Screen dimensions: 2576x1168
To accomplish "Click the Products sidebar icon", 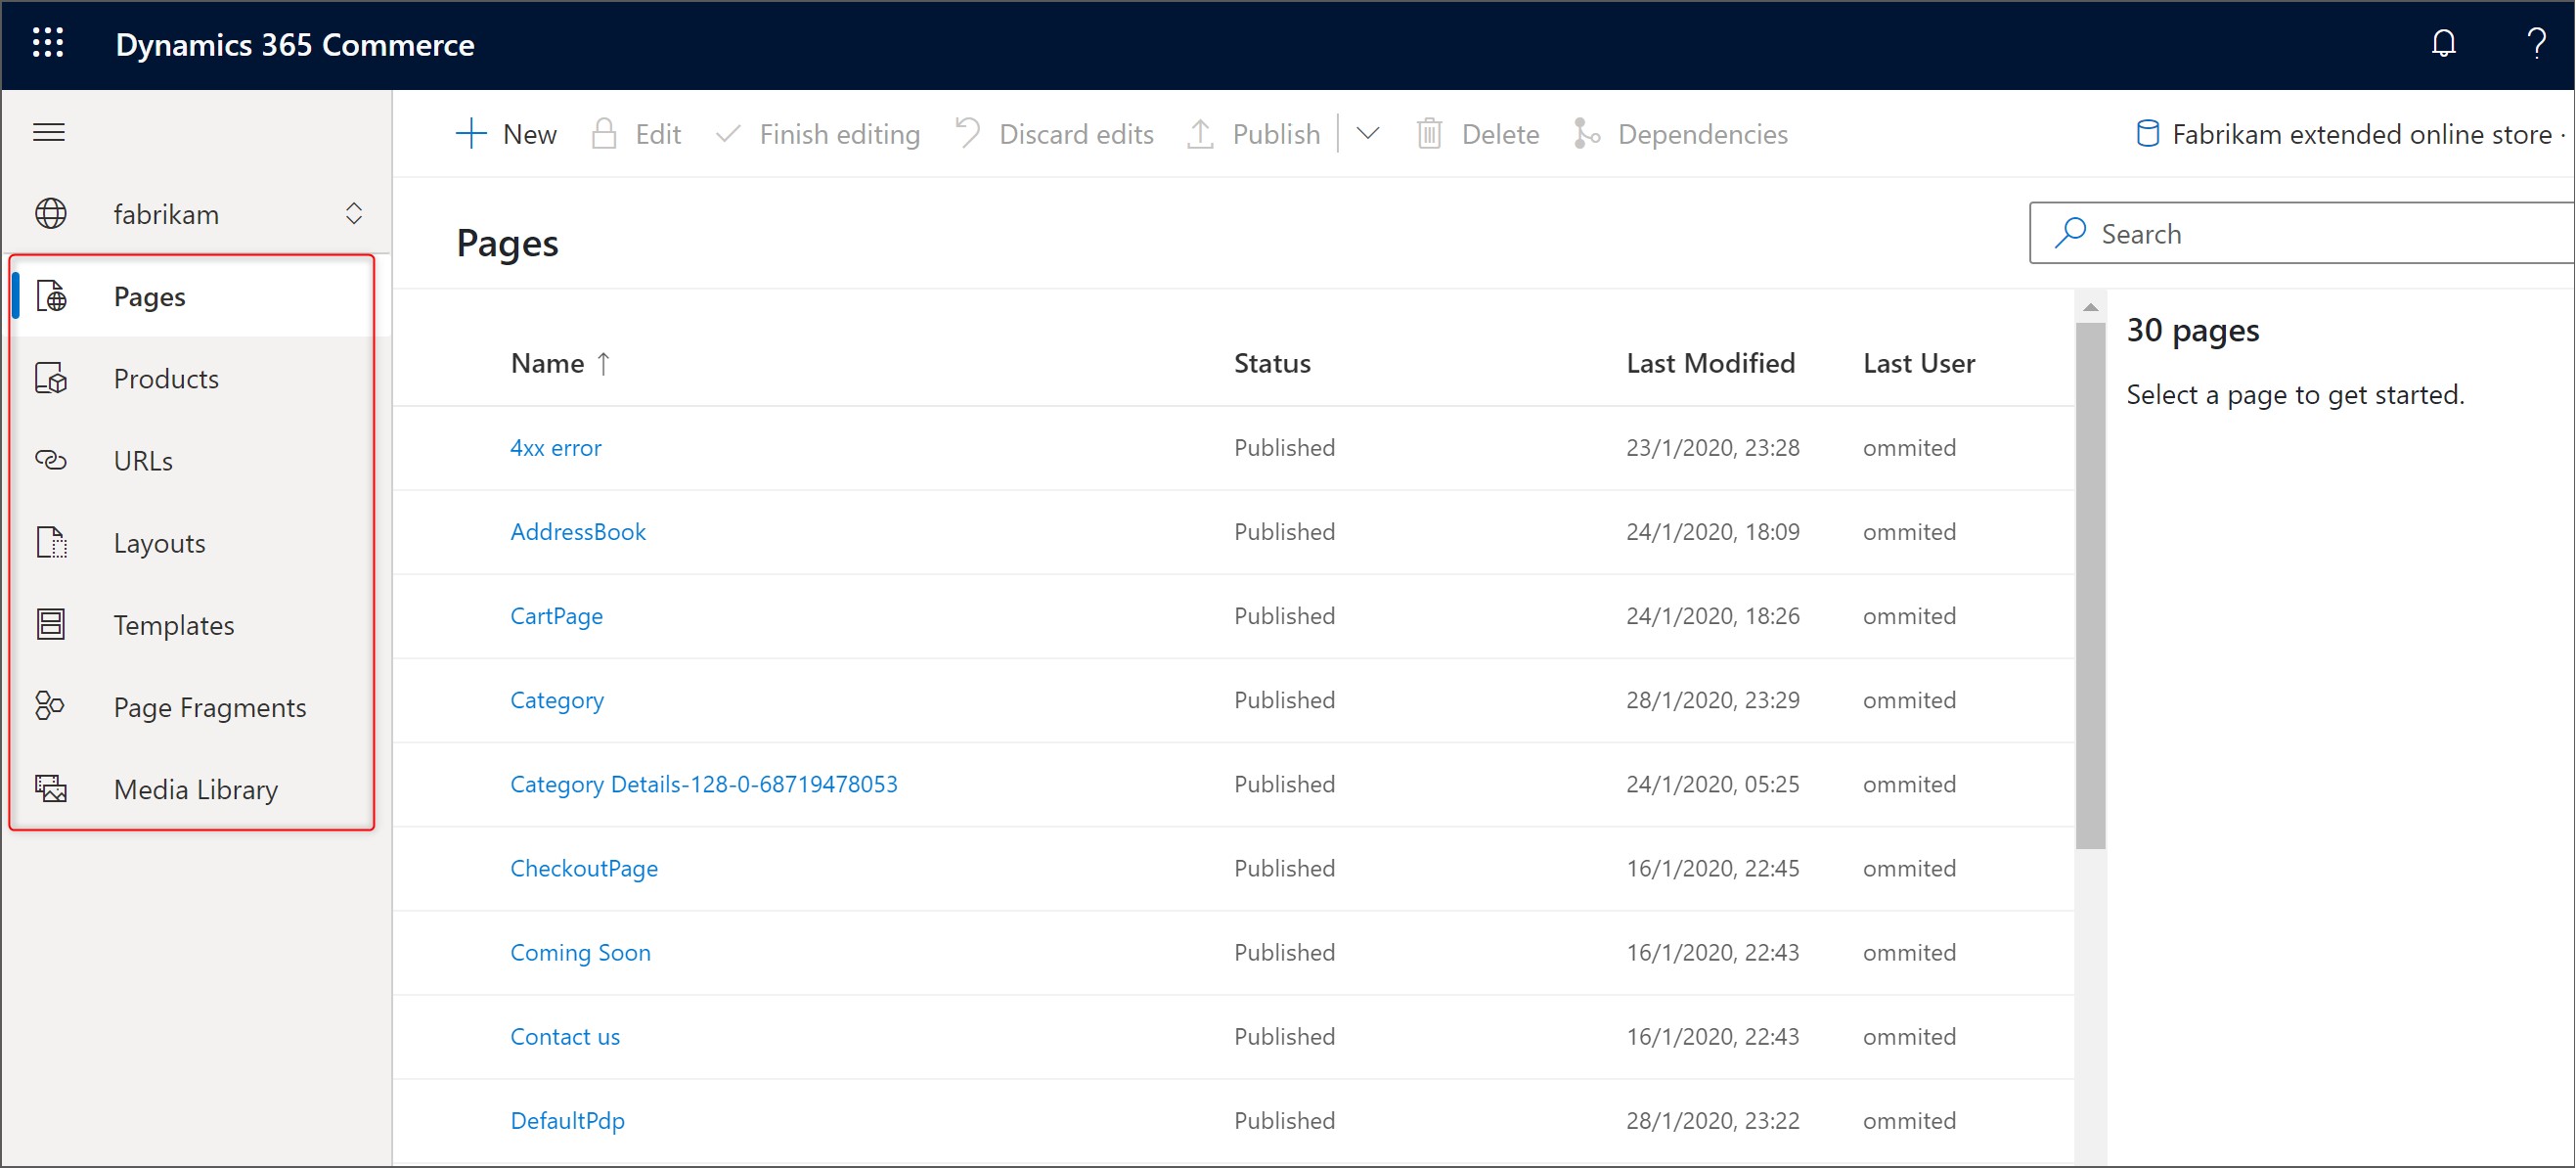I will 51,378.
